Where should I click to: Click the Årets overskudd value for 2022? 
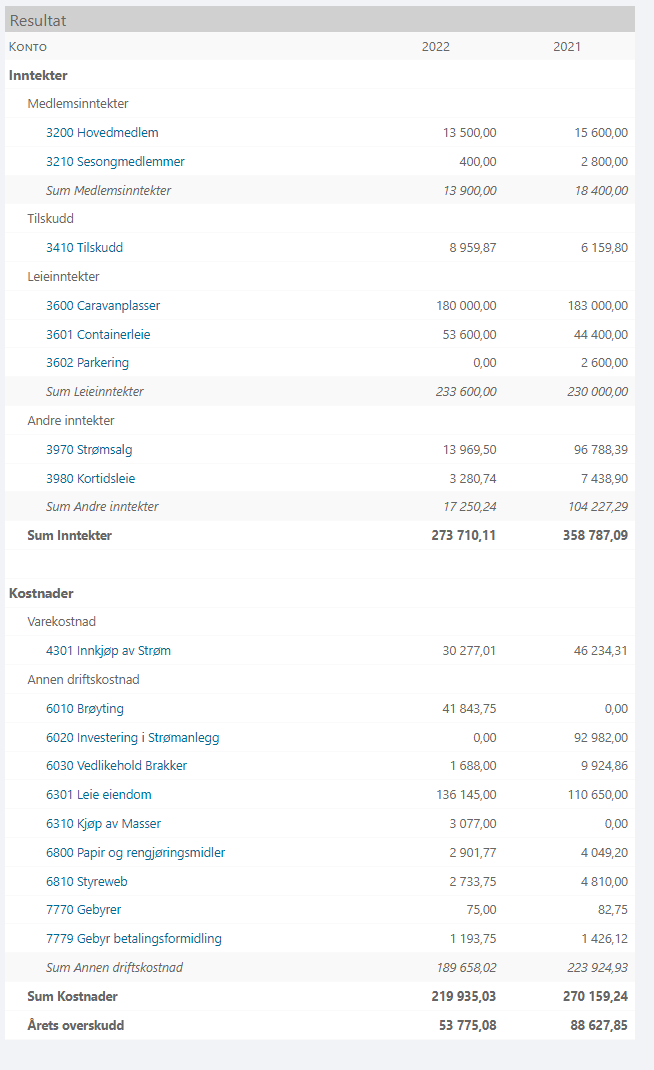tap(463, 1025)
